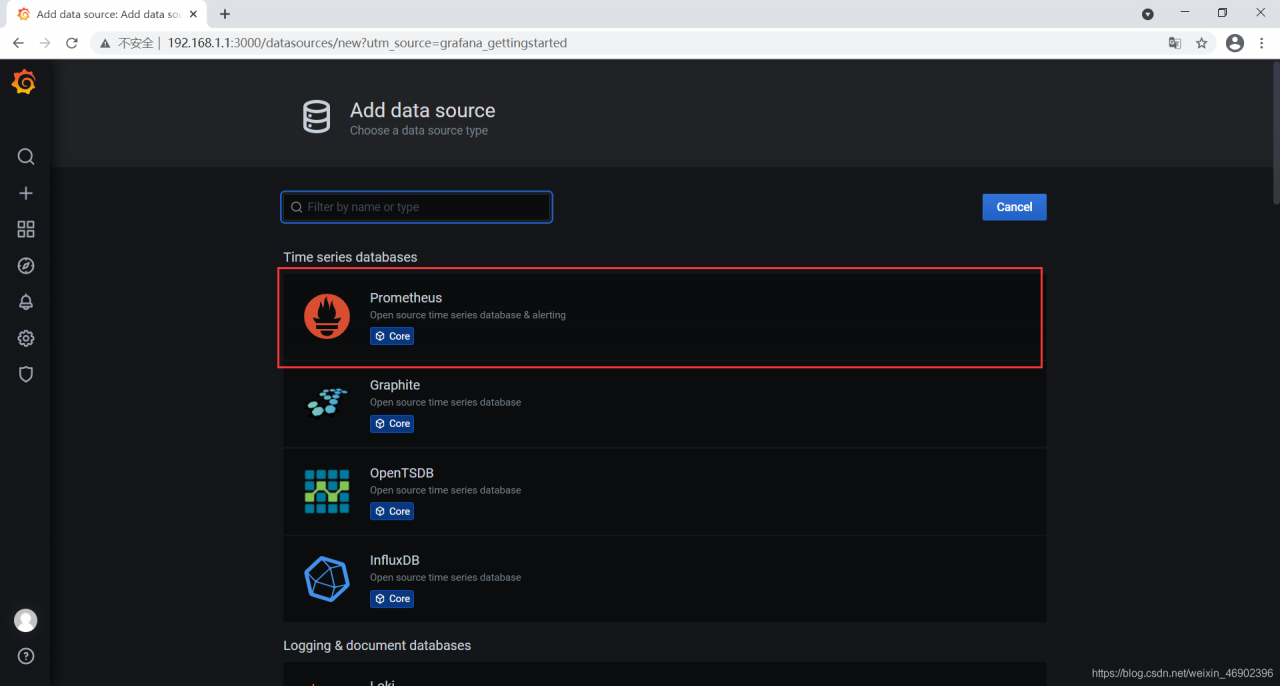Click the browser Forward arrow

point(45,43)
